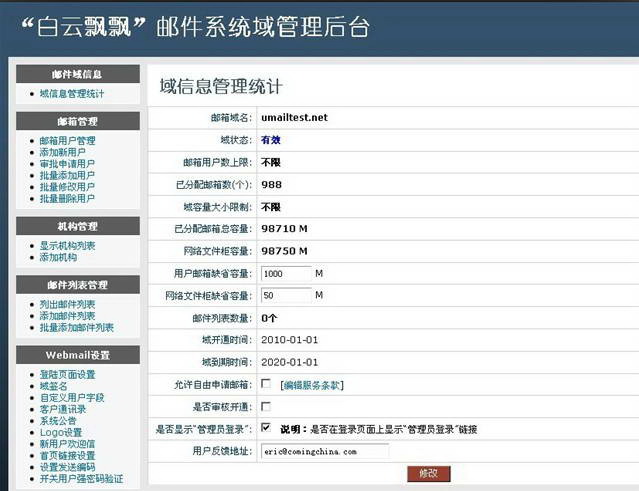Click the 修改 submit button

click(x=429, y=473)
